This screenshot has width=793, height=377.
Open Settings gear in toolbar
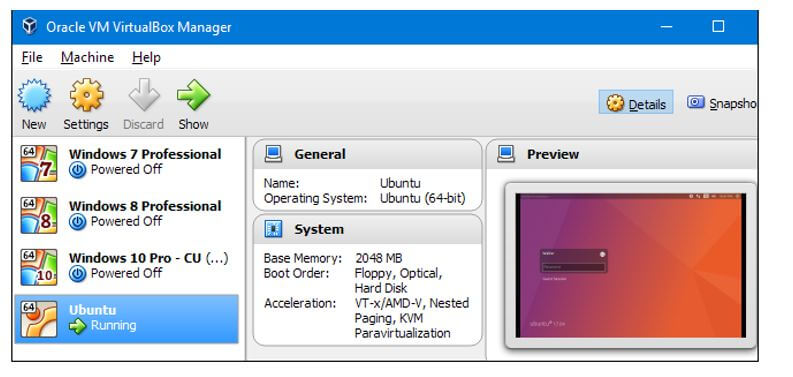pyautogui.click(x=86, y=95)
